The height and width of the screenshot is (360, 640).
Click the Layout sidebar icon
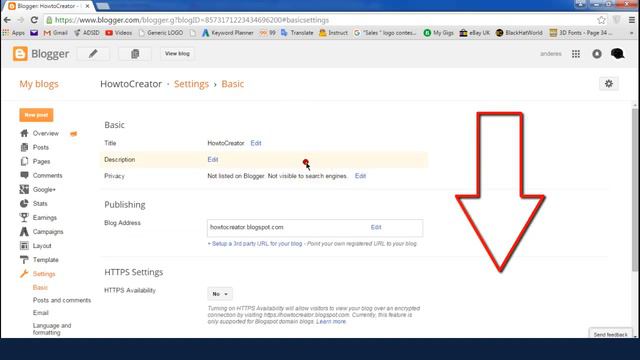(x=24, y=246)
